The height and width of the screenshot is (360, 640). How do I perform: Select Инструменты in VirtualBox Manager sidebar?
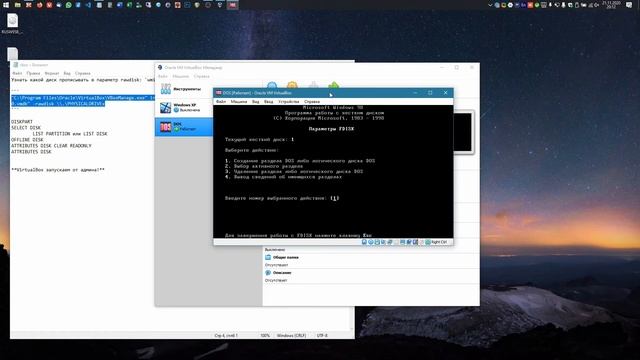(x=184, y=89)
